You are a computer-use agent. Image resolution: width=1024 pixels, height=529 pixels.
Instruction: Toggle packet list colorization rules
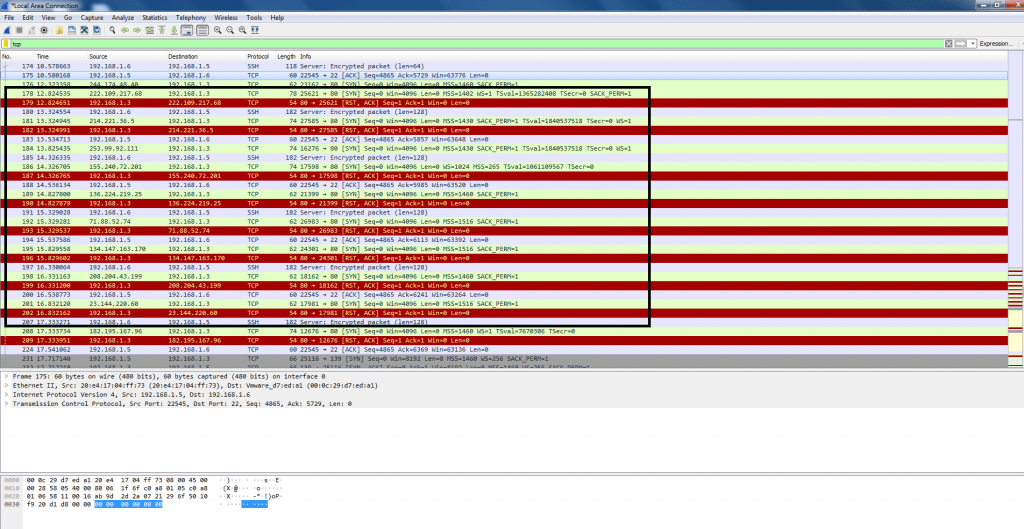point(202,30)
